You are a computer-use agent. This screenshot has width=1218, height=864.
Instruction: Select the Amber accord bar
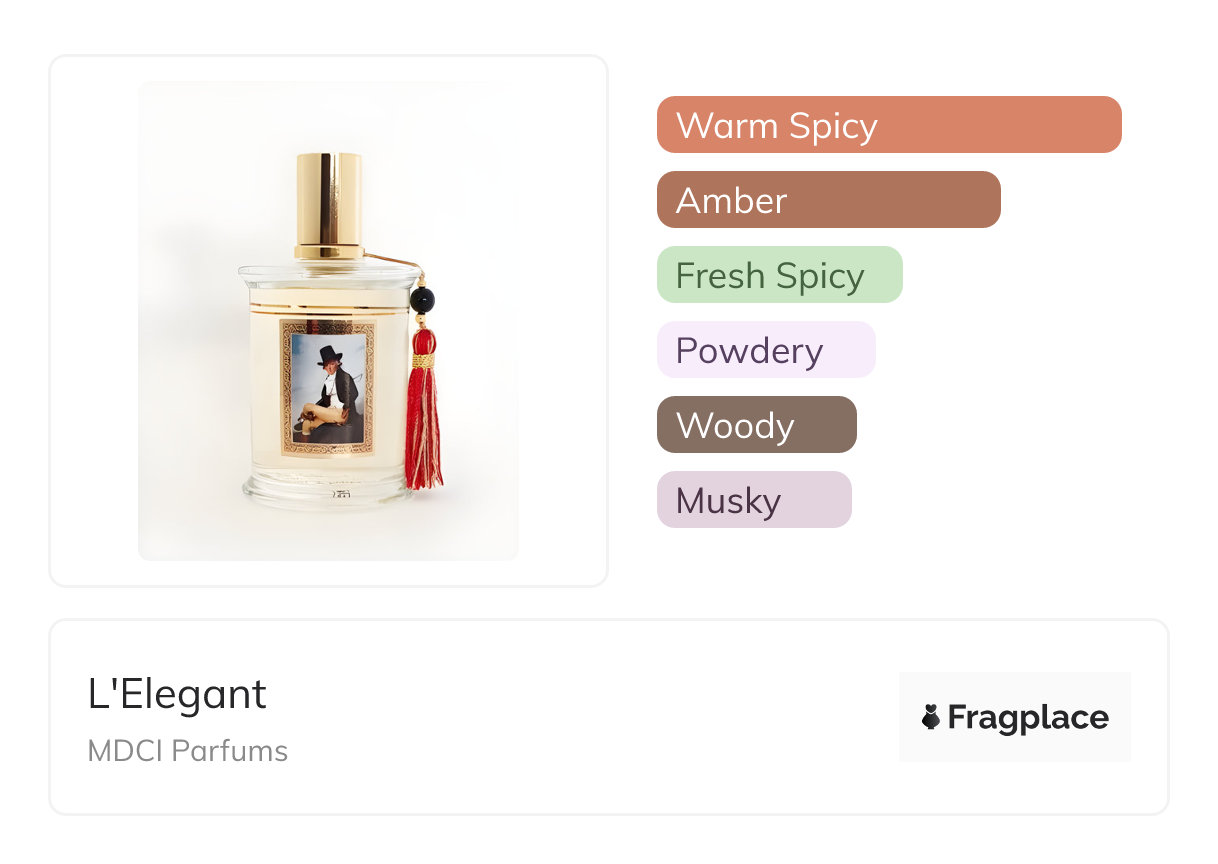828,200
